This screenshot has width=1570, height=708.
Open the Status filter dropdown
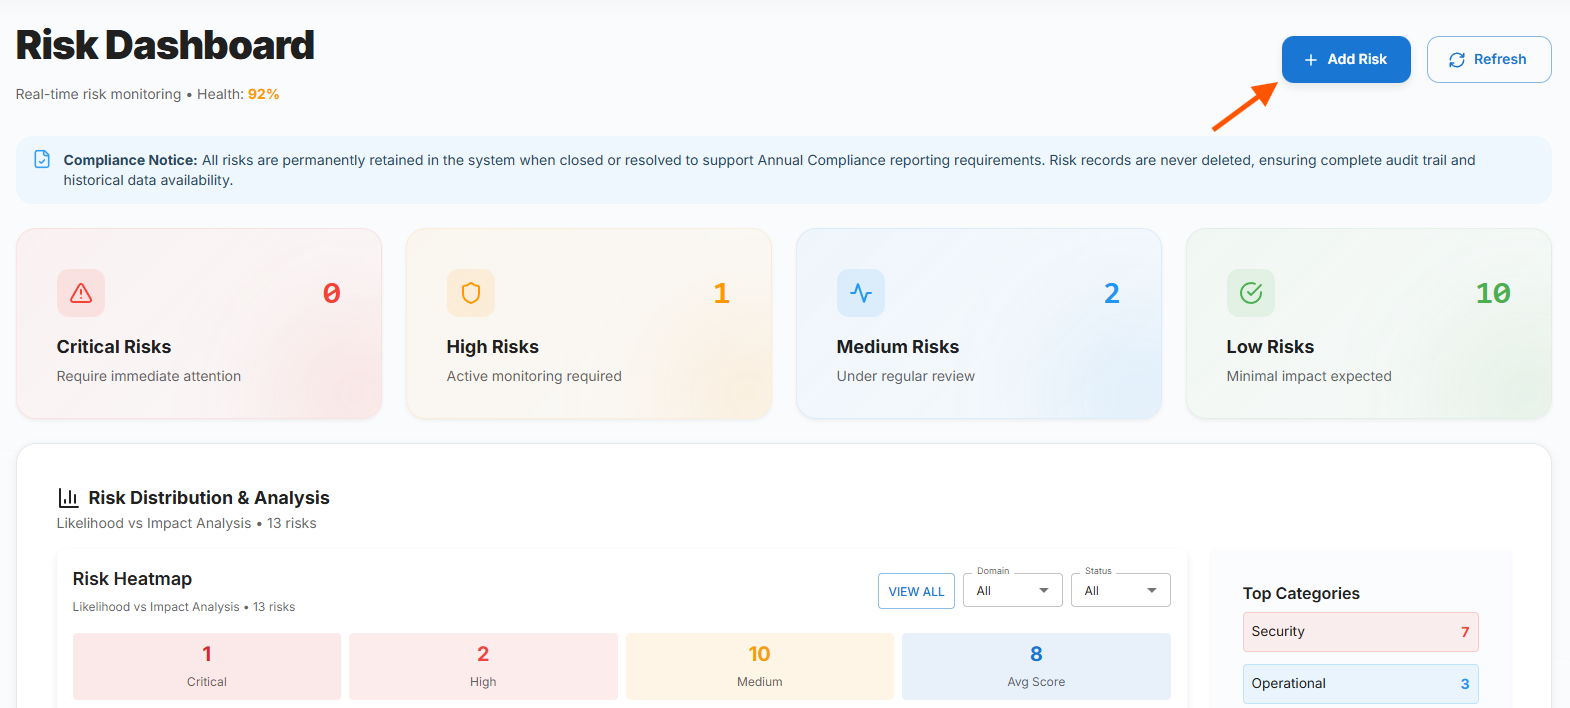tap(1120, 591)
